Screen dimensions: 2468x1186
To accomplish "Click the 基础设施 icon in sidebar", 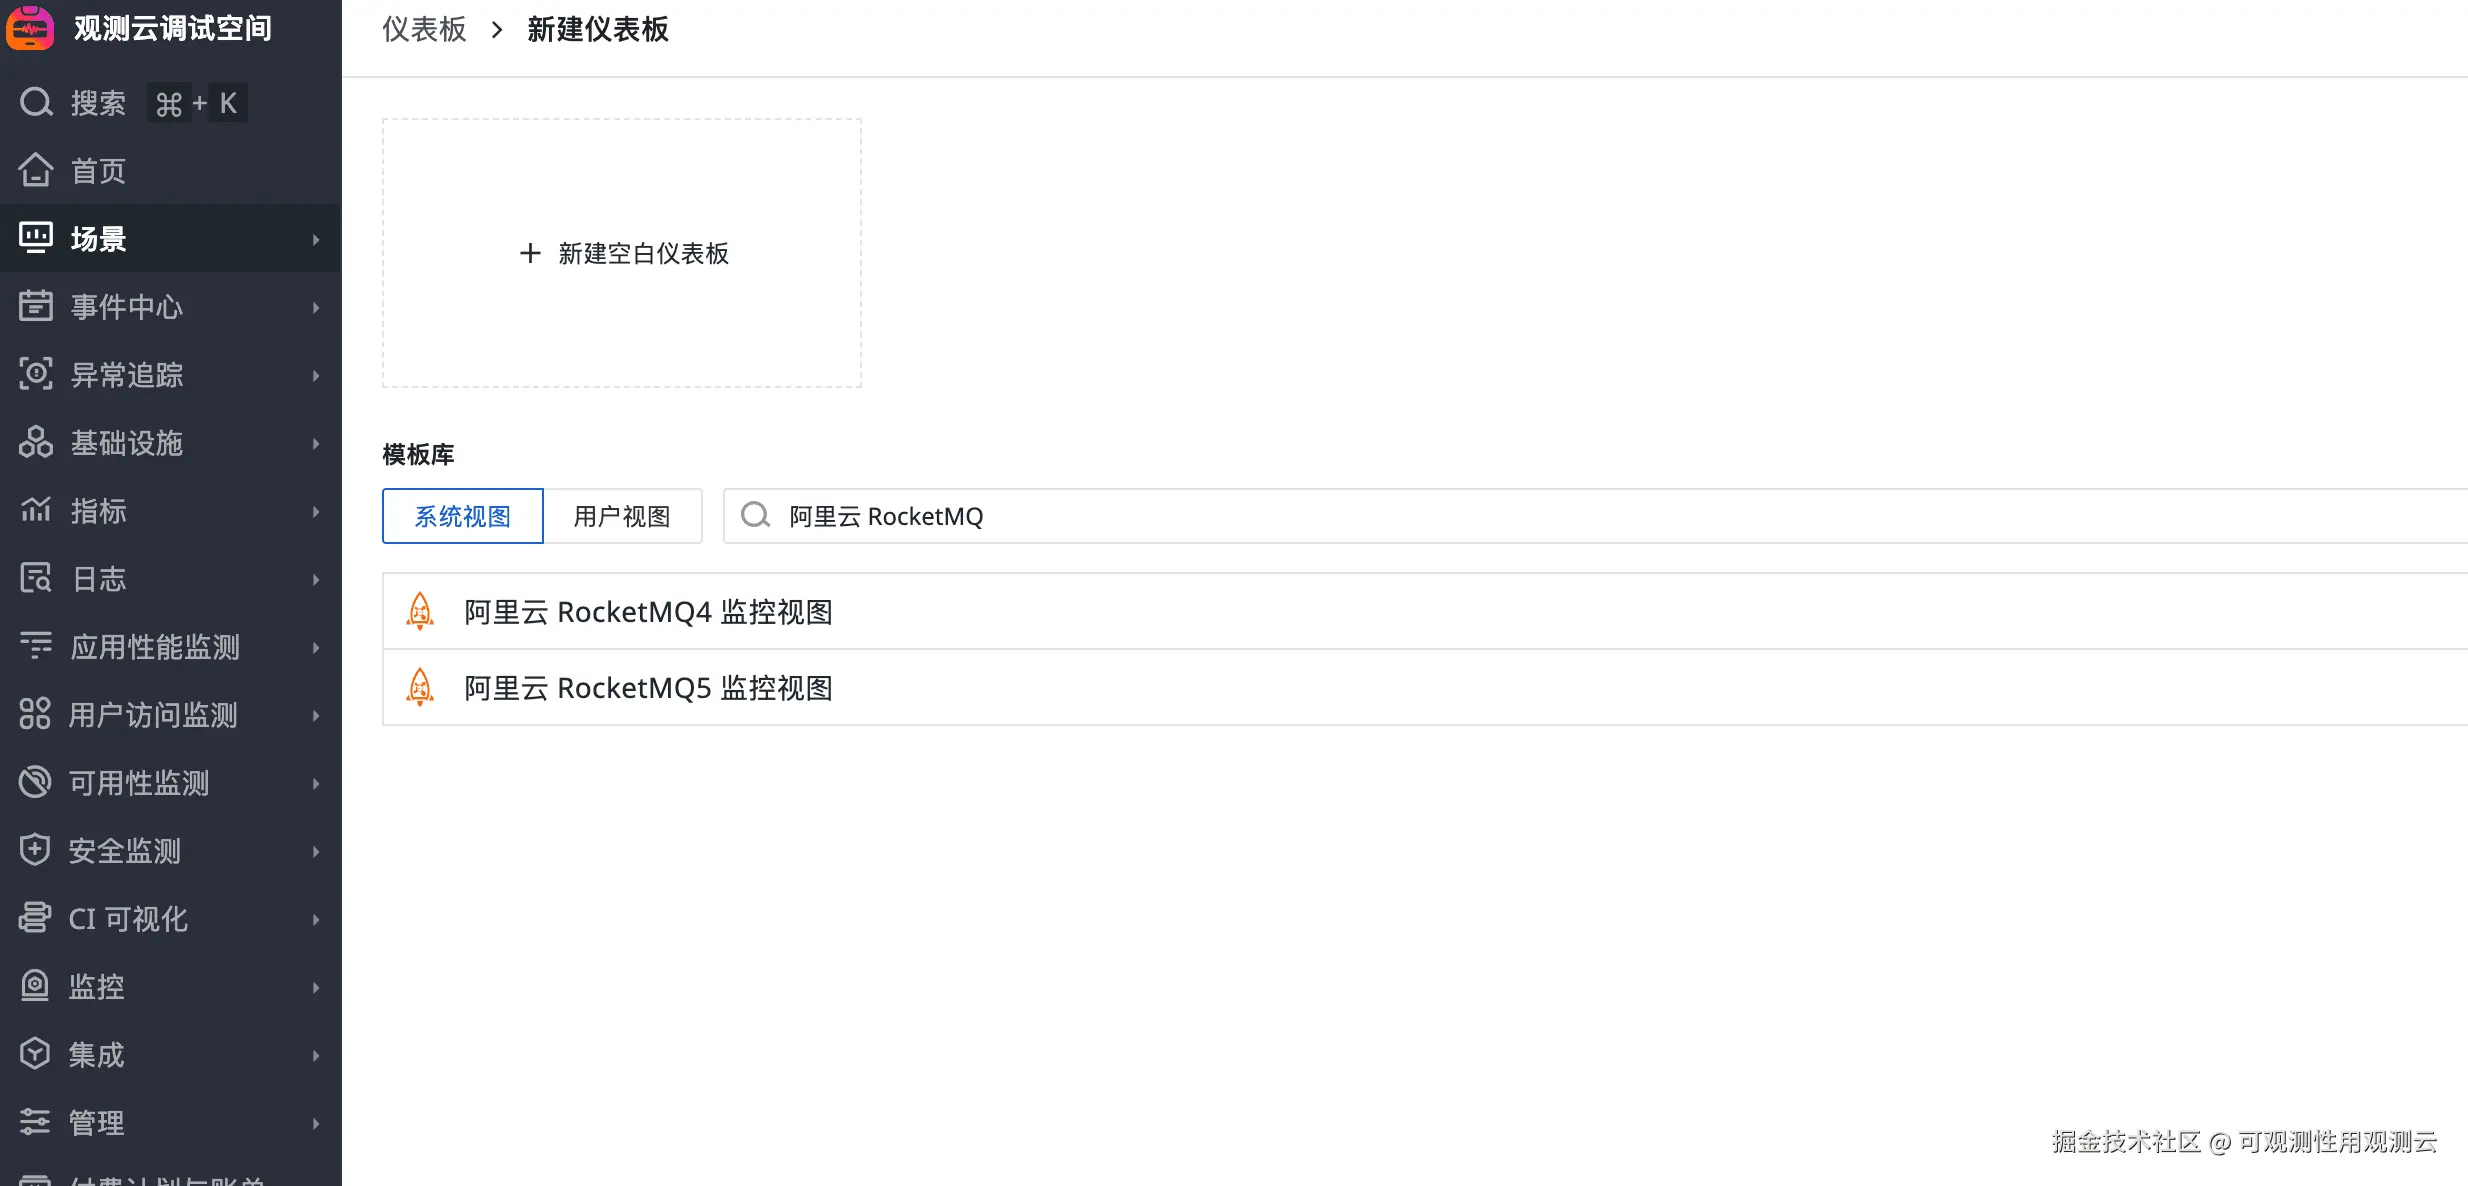I will [36, 442].
